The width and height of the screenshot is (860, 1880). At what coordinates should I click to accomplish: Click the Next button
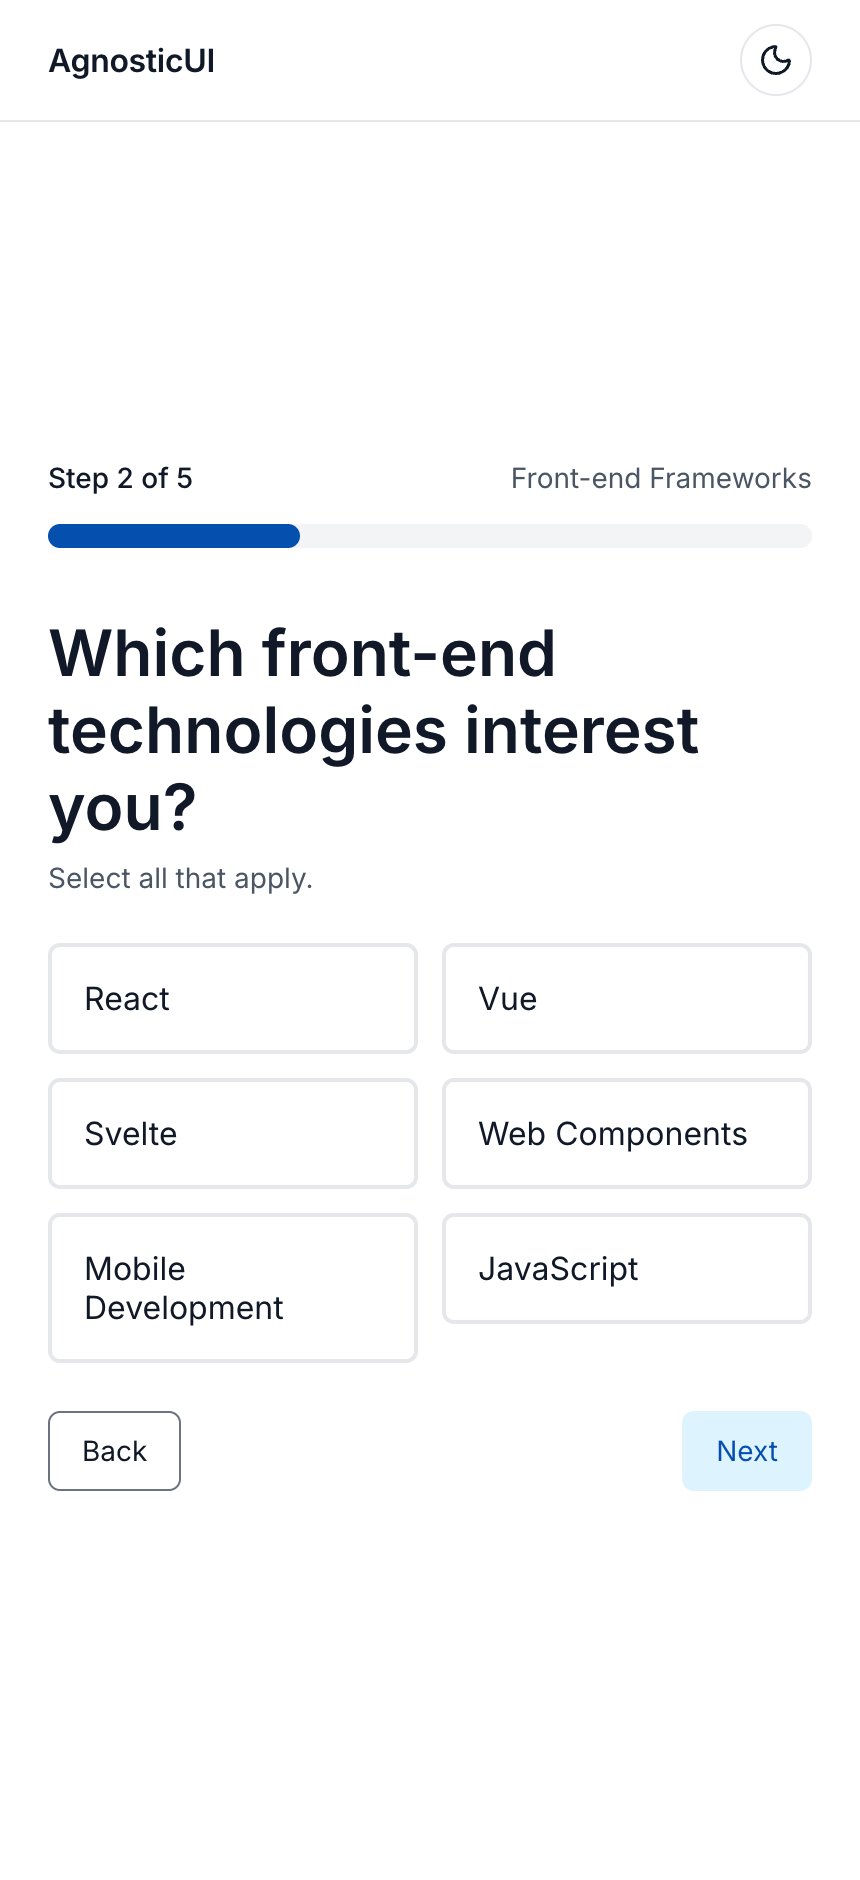tap(747, 1451)
